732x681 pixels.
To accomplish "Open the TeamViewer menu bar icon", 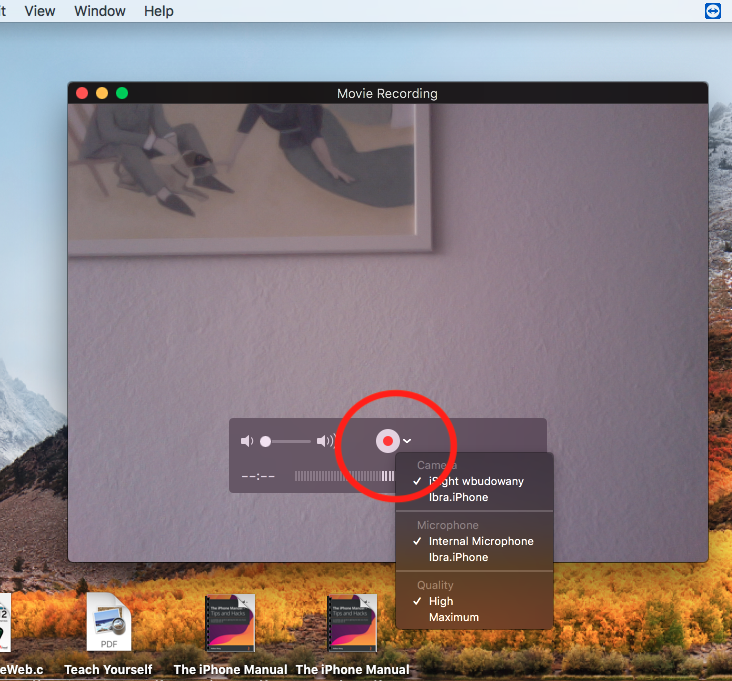I will 713,11.
